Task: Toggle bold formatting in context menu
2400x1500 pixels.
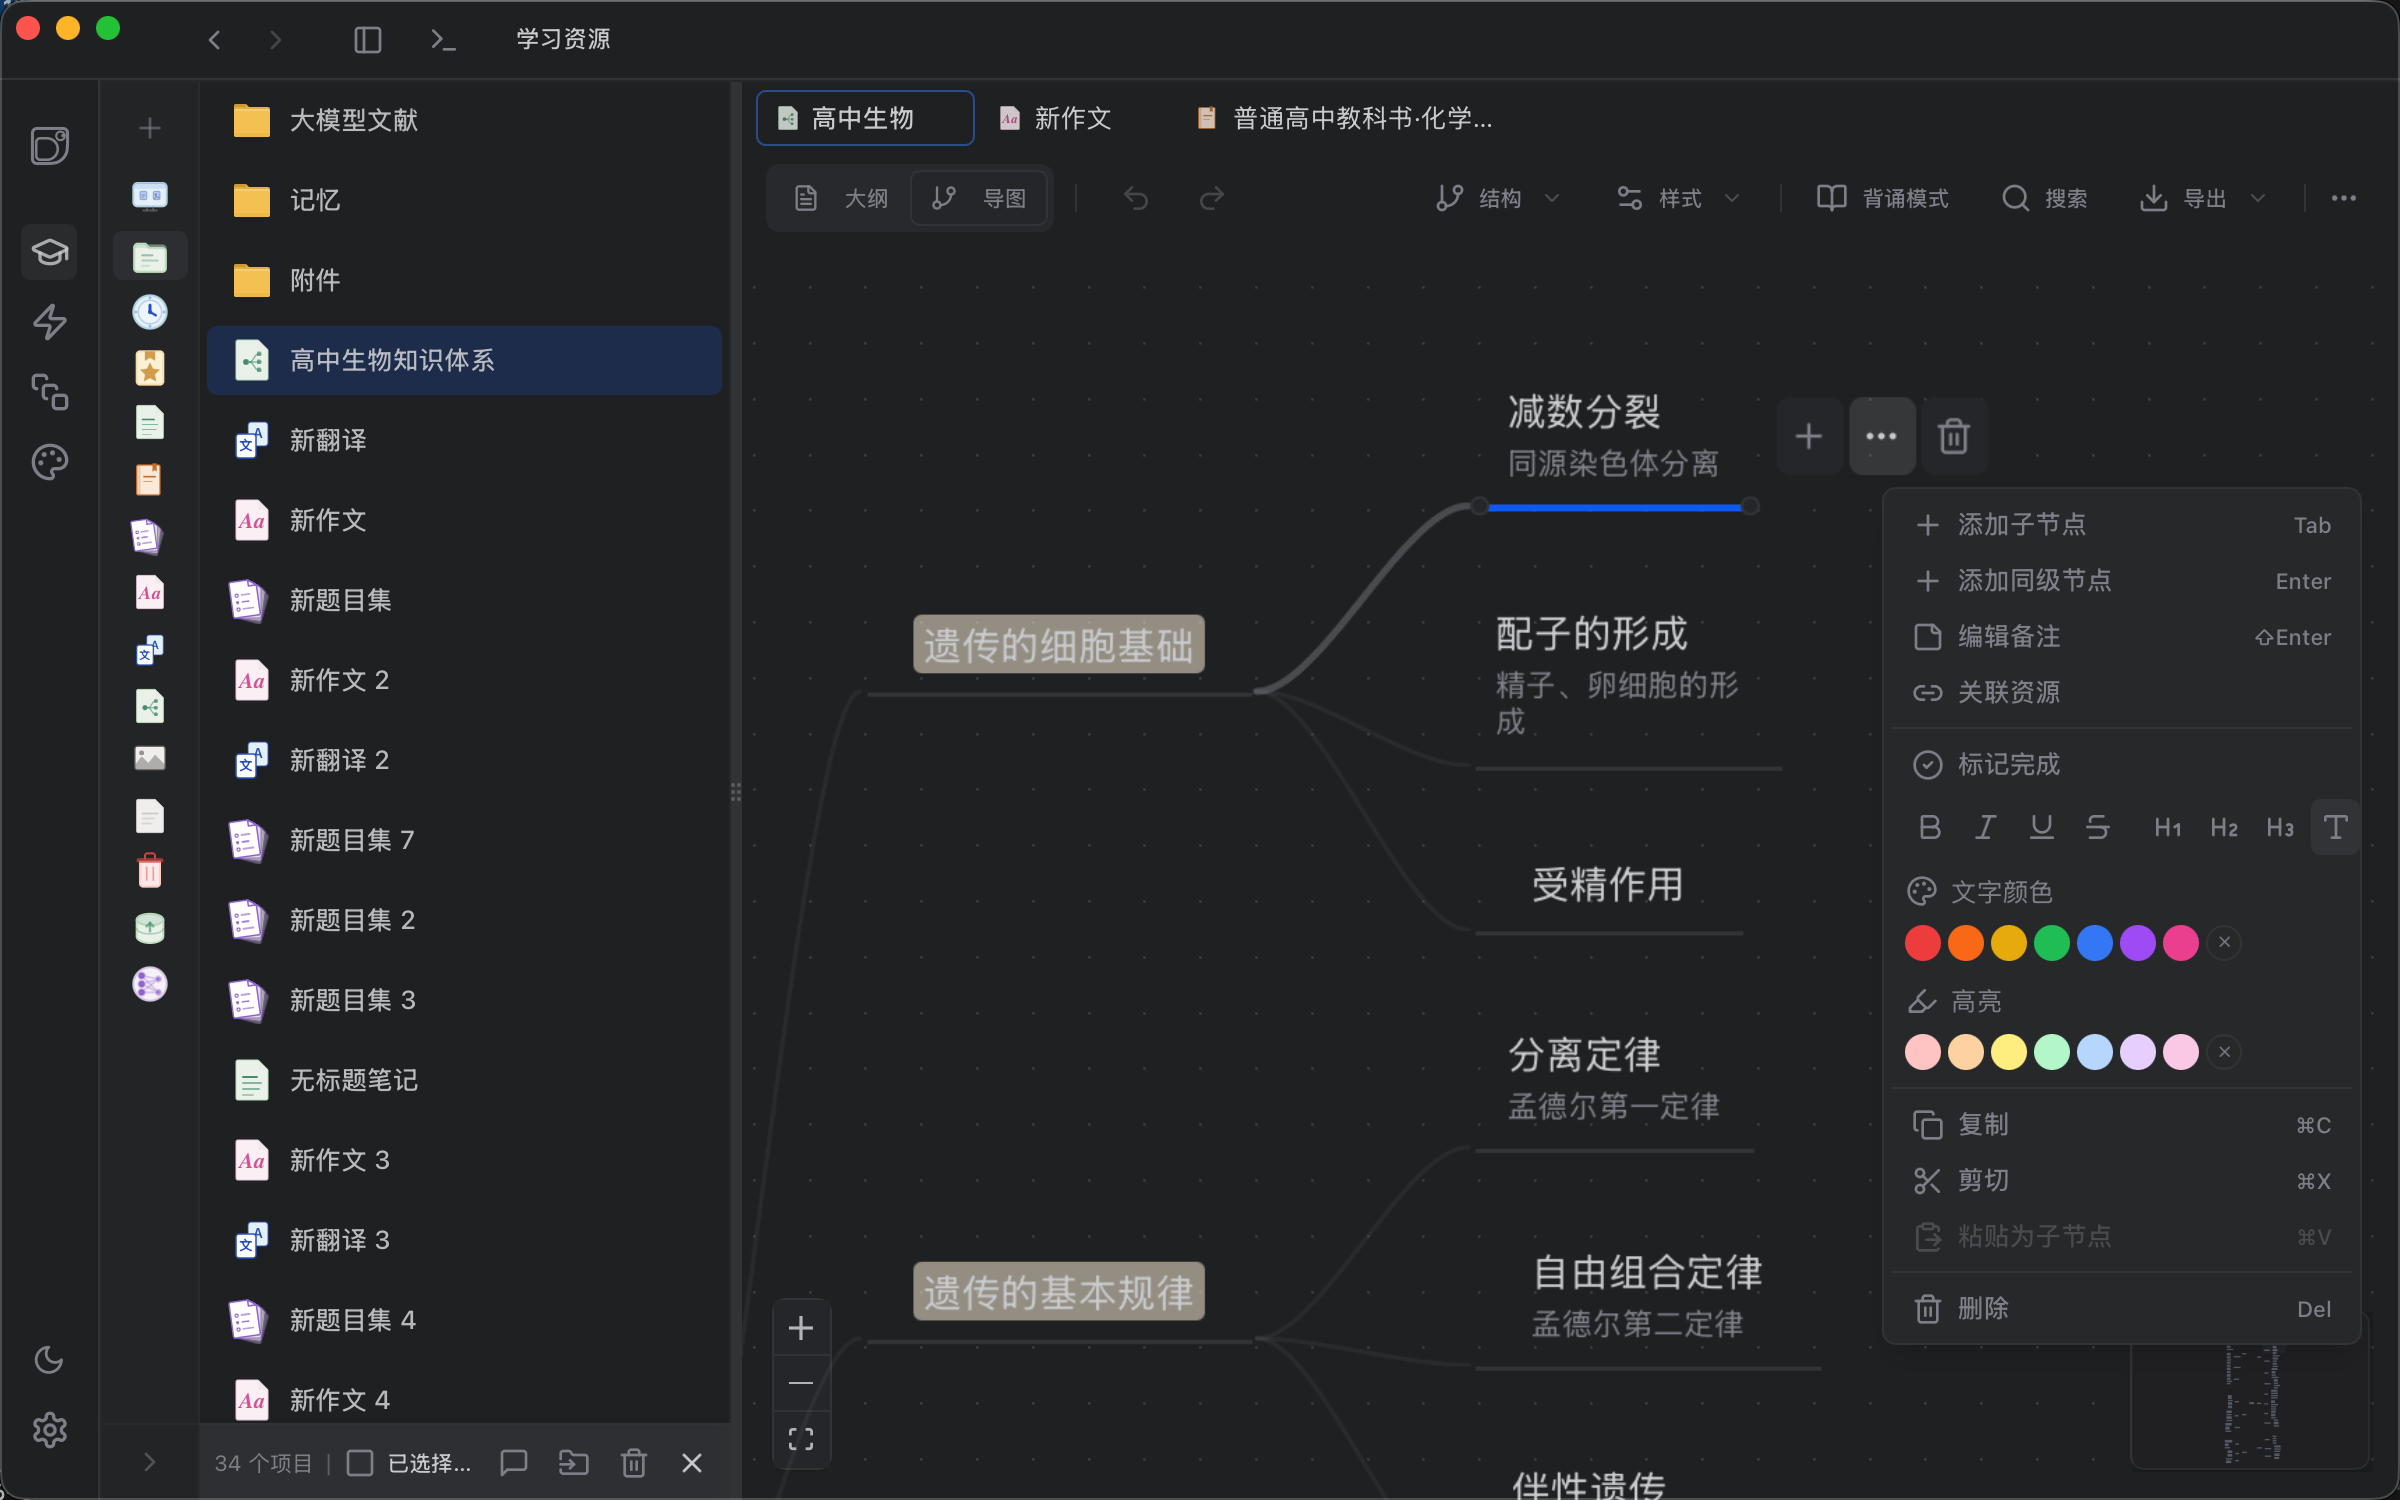Action: click(1929, 827)
